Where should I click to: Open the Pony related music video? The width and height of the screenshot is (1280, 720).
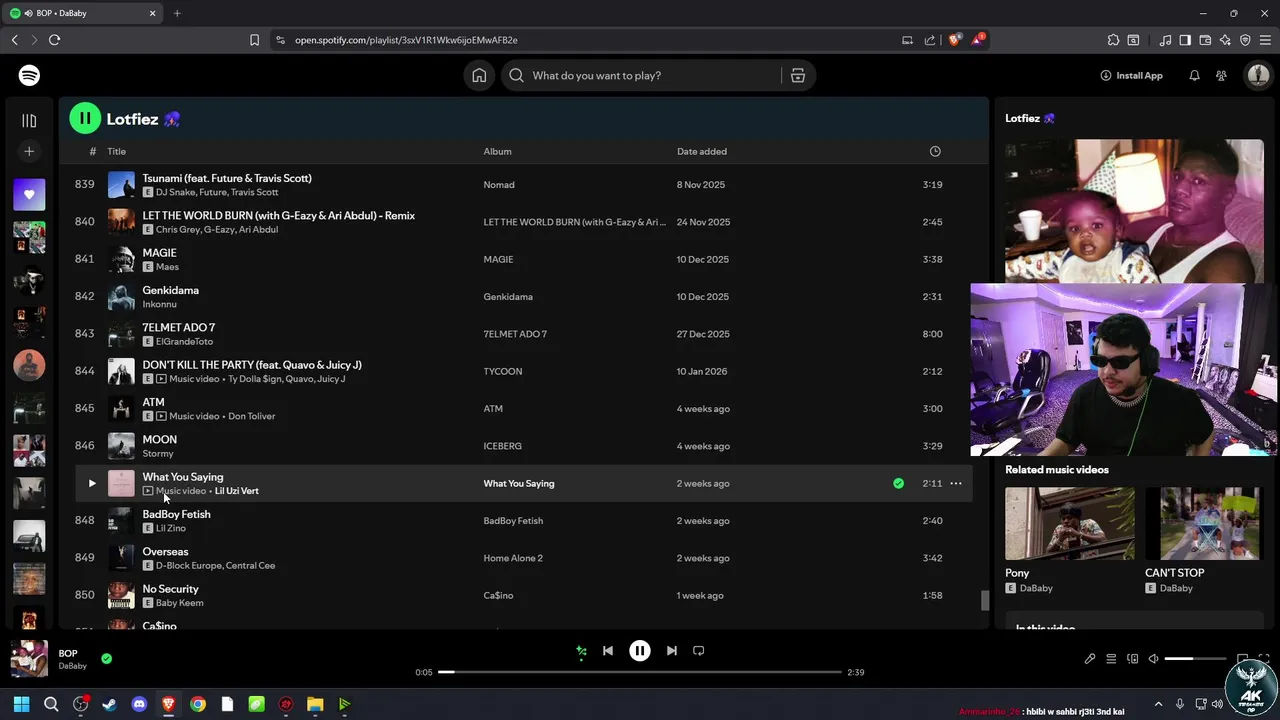pyautogui.click(x=1070, y=524)
